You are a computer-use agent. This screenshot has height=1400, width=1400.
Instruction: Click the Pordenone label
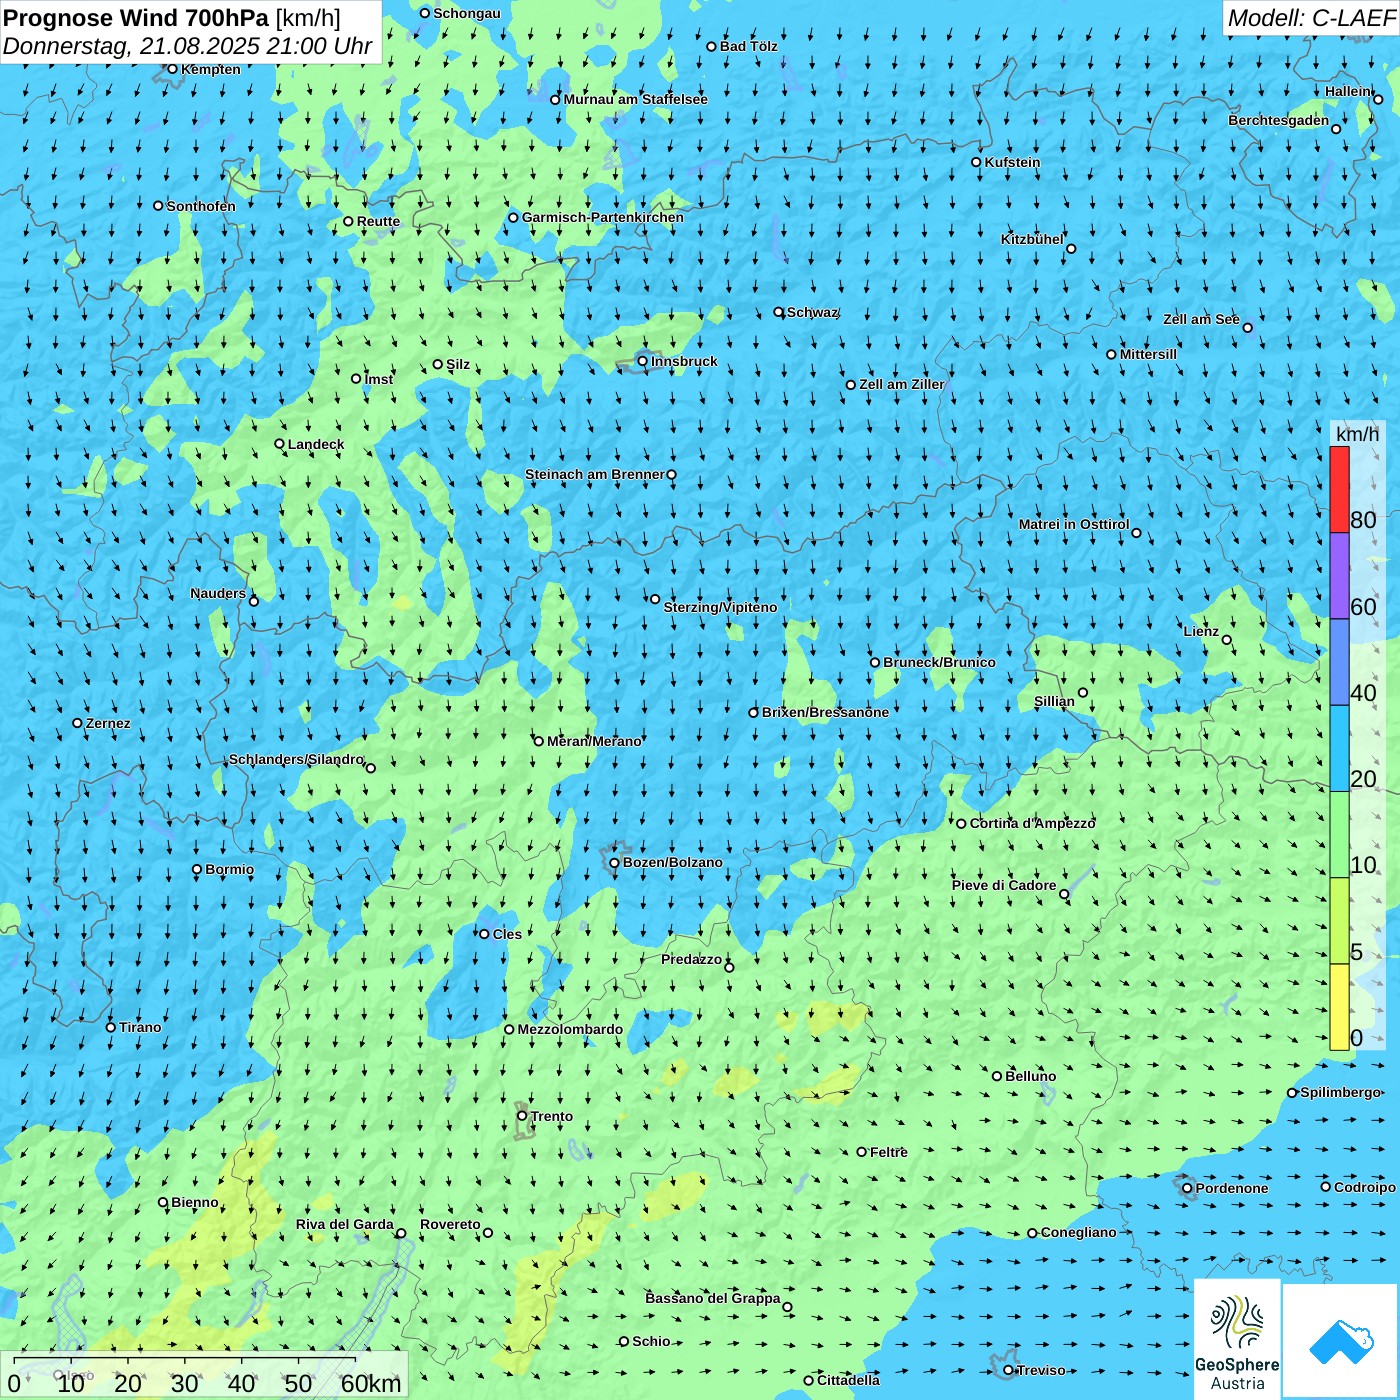(x=1232, y=1188)
